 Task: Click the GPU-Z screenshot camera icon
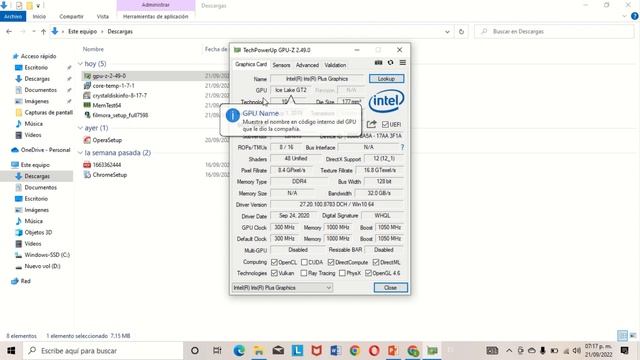pos(378,62)
